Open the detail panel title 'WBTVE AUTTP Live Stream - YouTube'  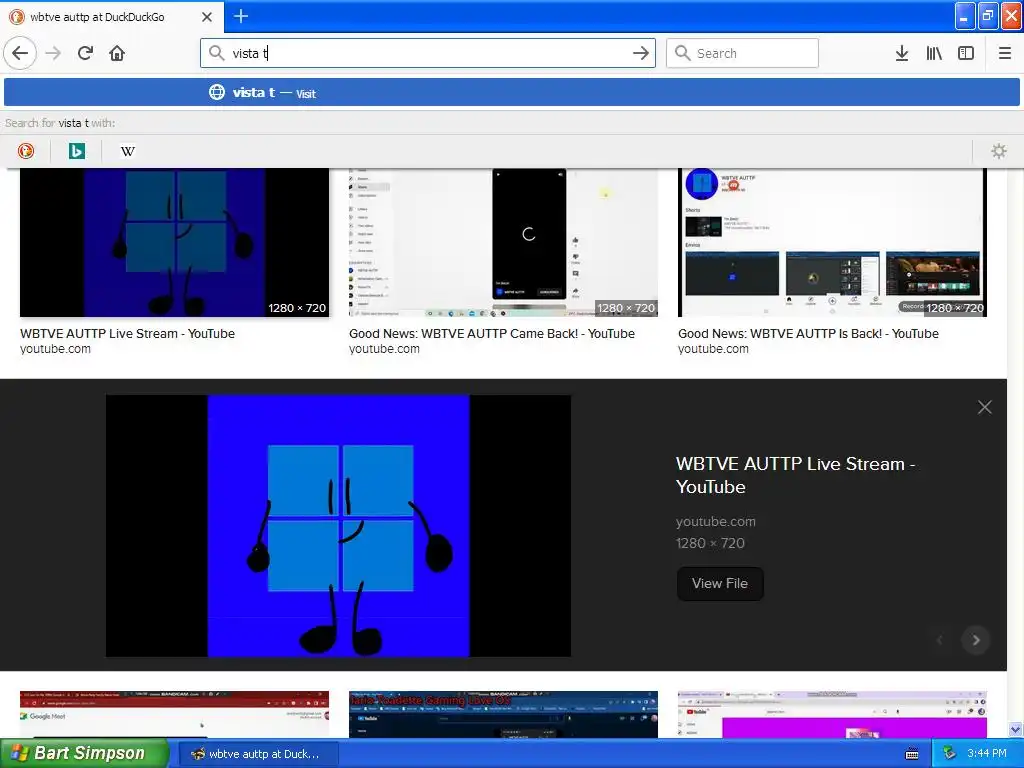coord(795,475)
